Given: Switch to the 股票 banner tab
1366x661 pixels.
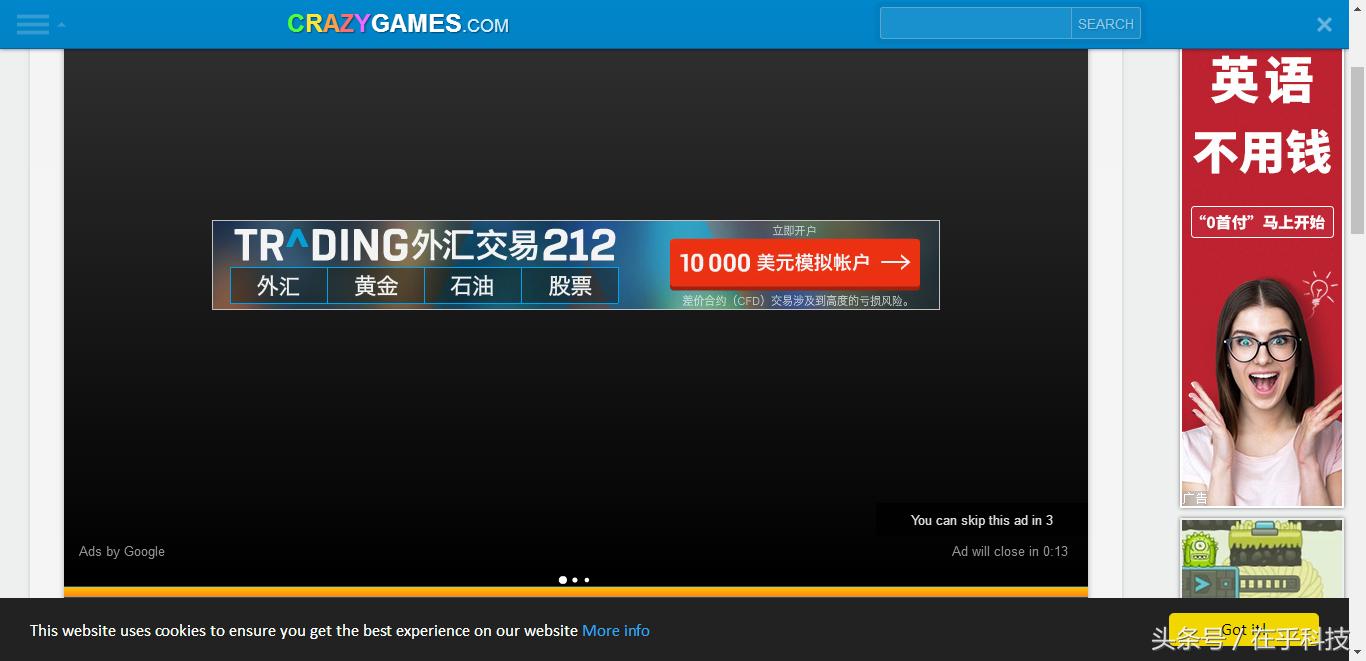Looking at the screenshot, I should [570, 285].
